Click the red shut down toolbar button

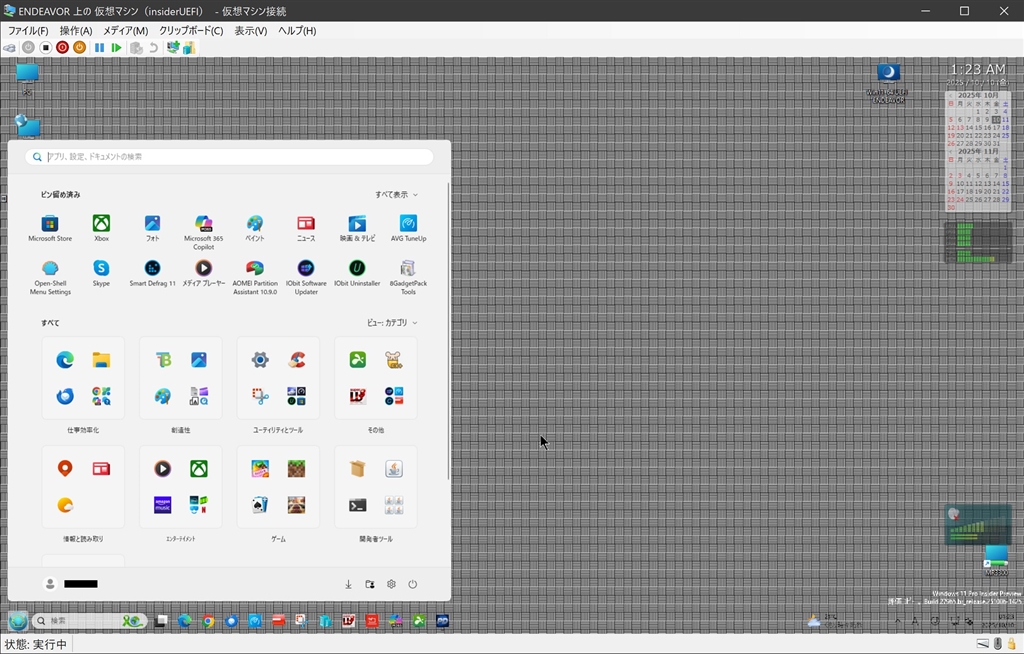pyautogui.click(x=62, y=47)
